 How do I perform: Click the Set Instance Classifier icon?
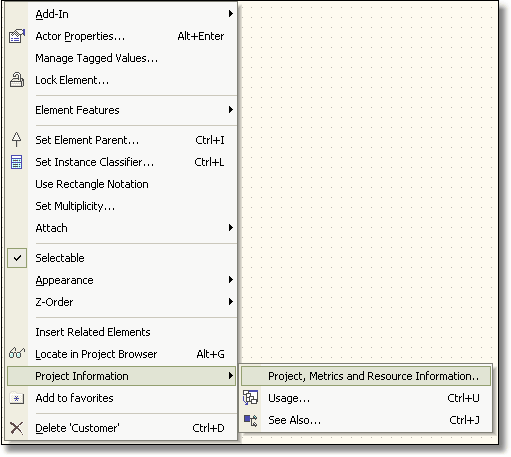point(16,162)
